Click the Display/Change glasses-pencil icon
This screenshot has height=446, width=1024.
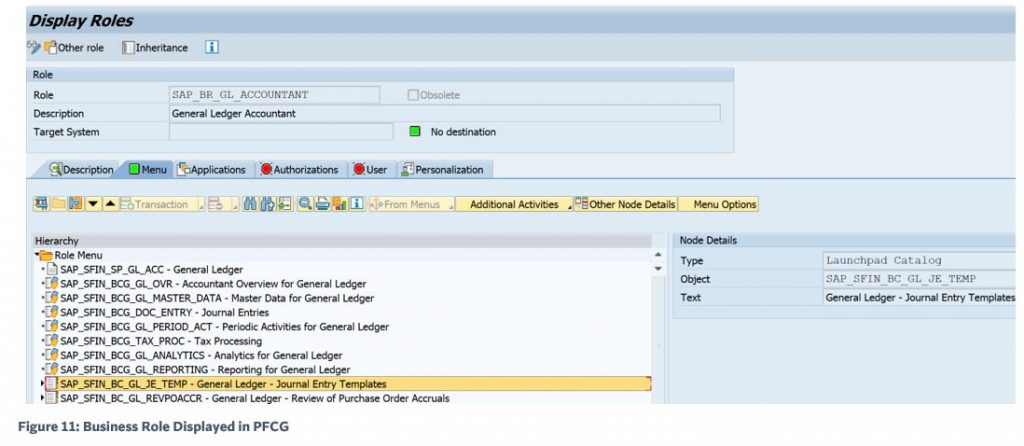coord(34,48)
